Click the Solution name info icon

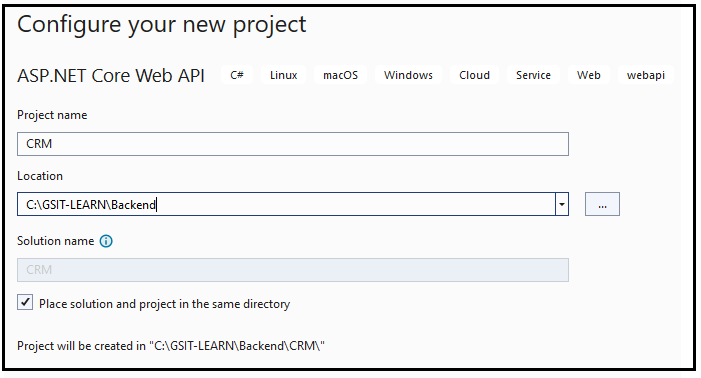tap(106, 241)
